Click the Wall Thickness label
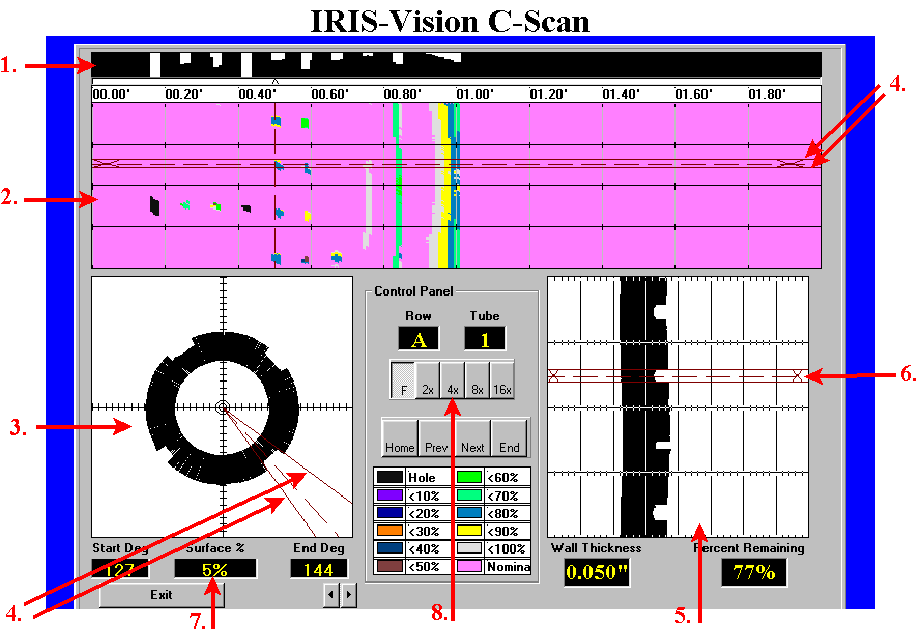This screenshot has width=920, height=635. click(x=596, y=548)
